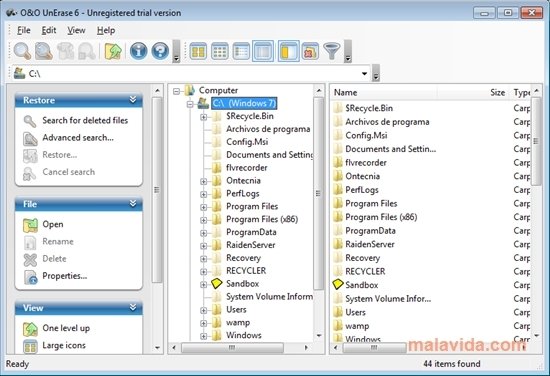Click the green one-level-up toolbar icon

pos(113,51)
